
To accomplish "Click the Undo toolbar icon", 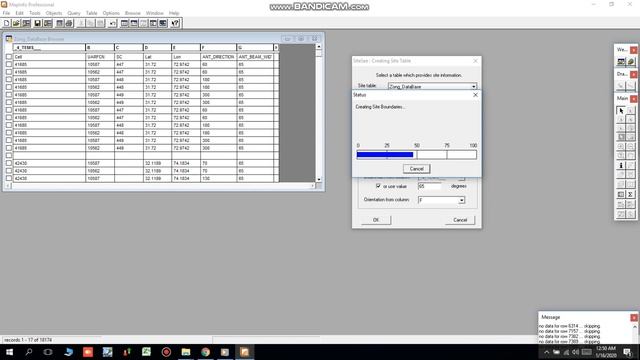I will click(x=113, y=23).
